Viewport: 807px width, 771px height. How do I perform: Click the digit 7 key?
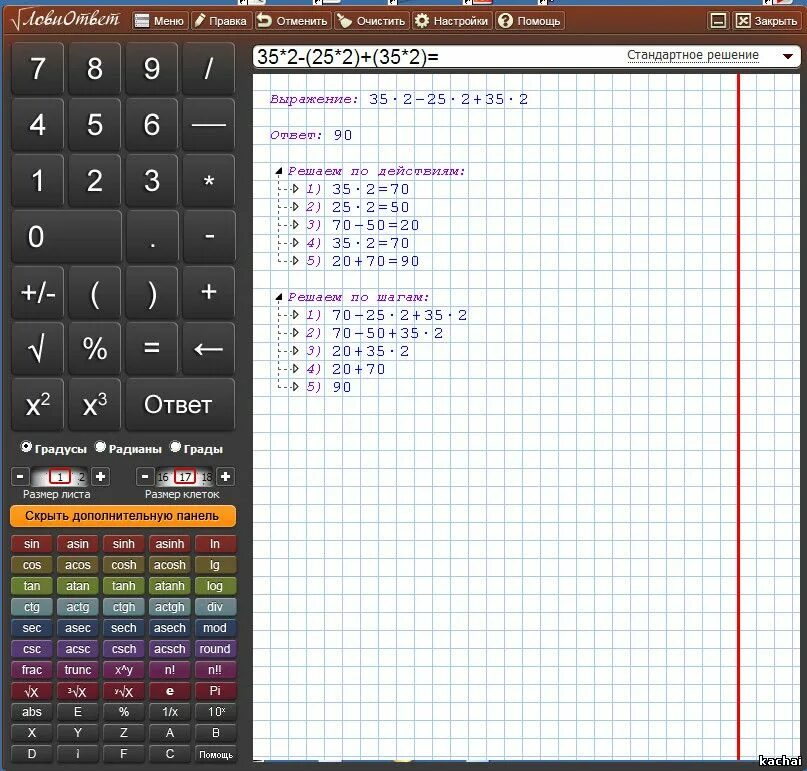point(38,68)
